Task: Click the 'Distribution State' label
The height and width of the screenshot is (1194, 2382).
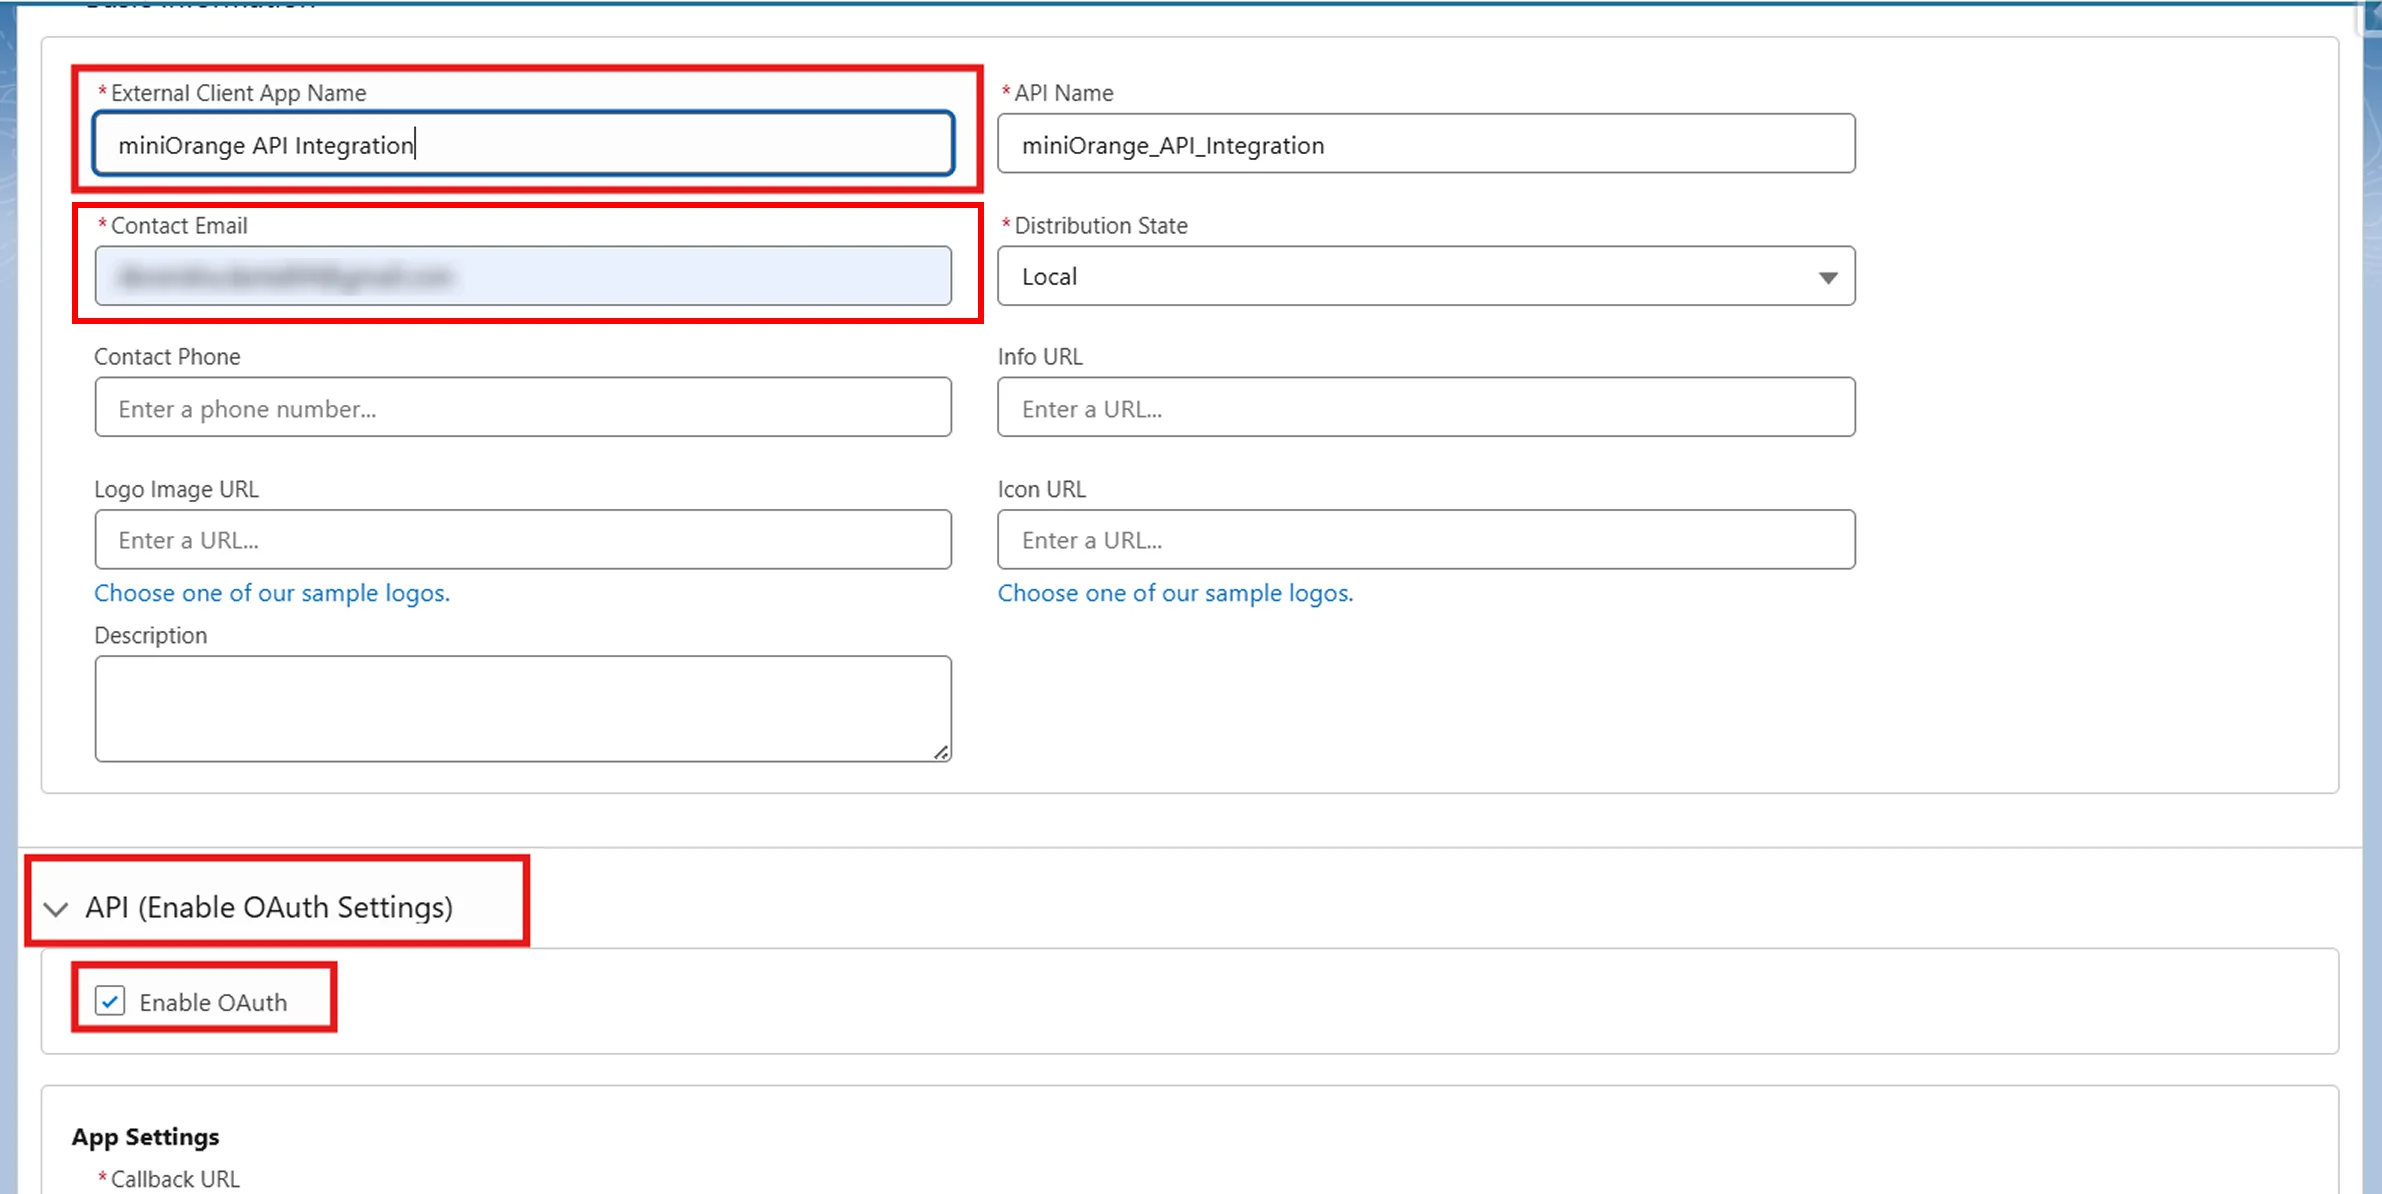Action: pos(1101,226)
